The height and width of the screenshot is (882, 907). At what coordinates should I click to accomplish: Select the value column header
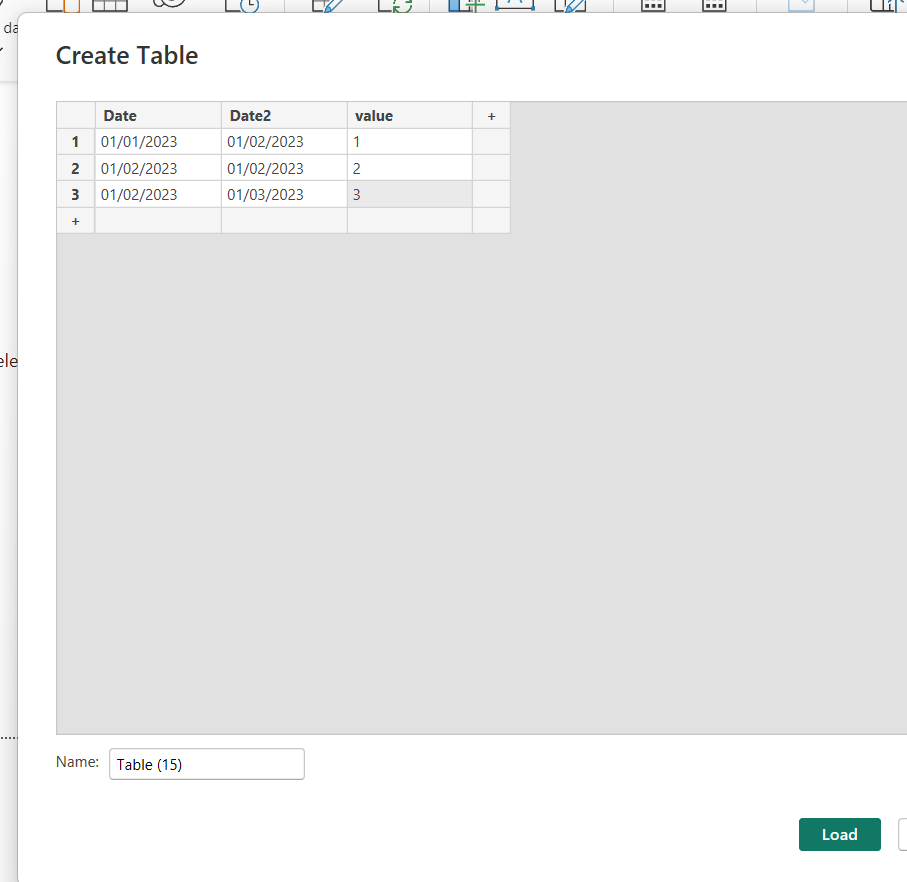tap(410, 116)
